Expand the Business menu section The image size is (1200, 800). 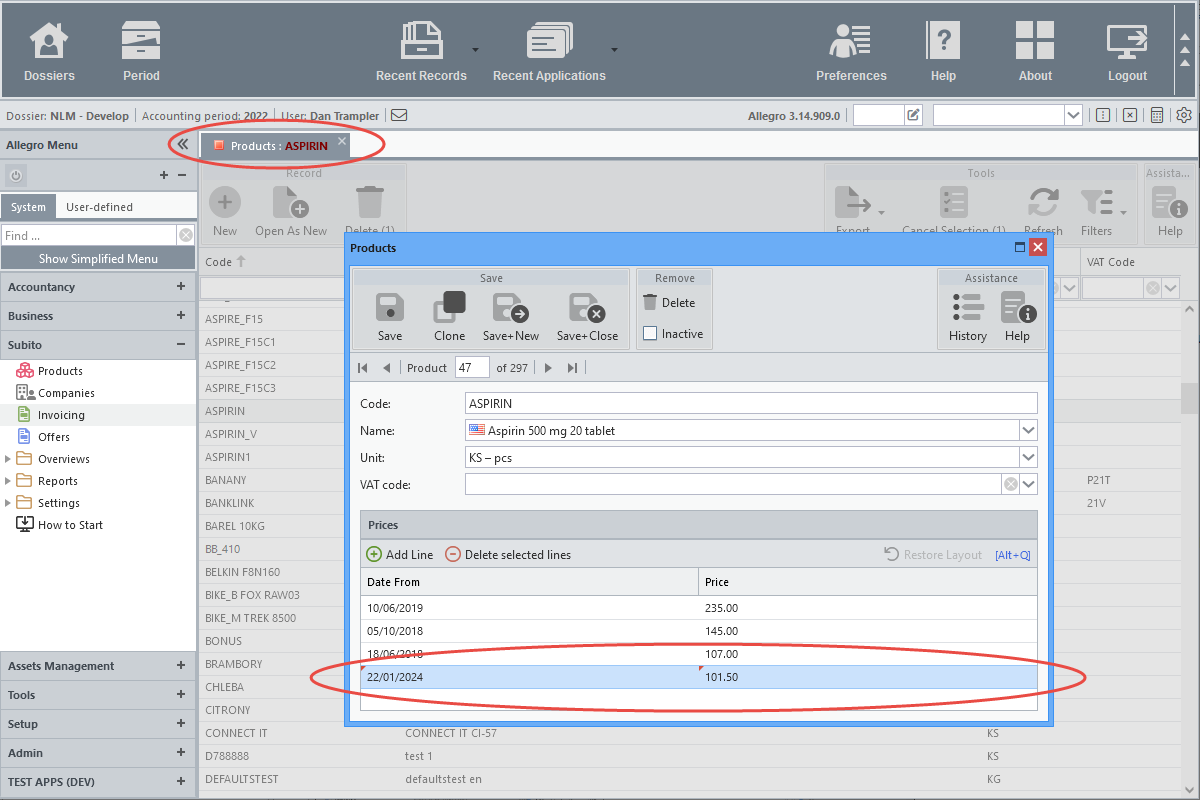(181, 316)
